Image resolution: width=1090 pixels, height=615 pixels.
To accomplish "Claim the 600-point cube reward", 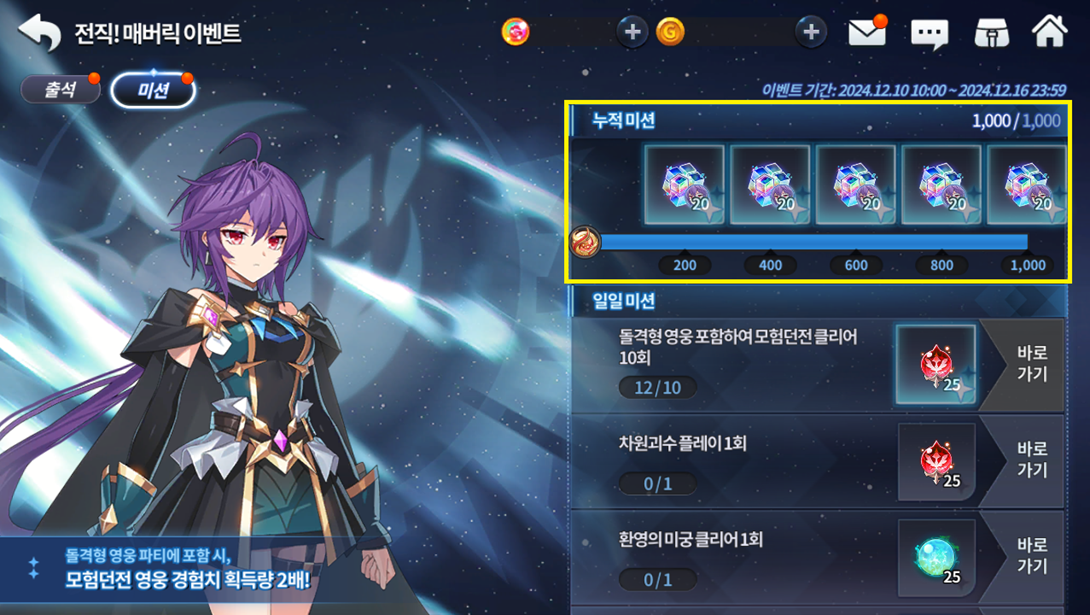I will 855,185.
